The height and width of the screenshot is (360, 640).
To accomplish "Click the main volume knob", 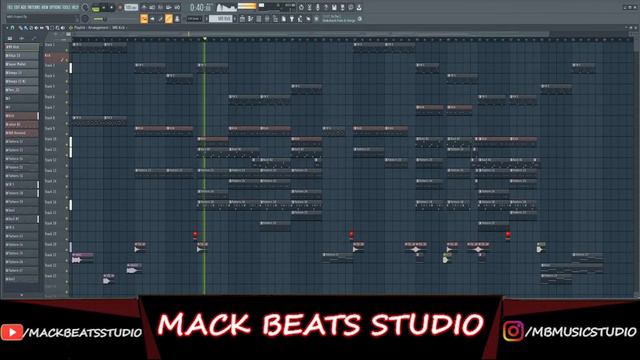I will [85, 7].
